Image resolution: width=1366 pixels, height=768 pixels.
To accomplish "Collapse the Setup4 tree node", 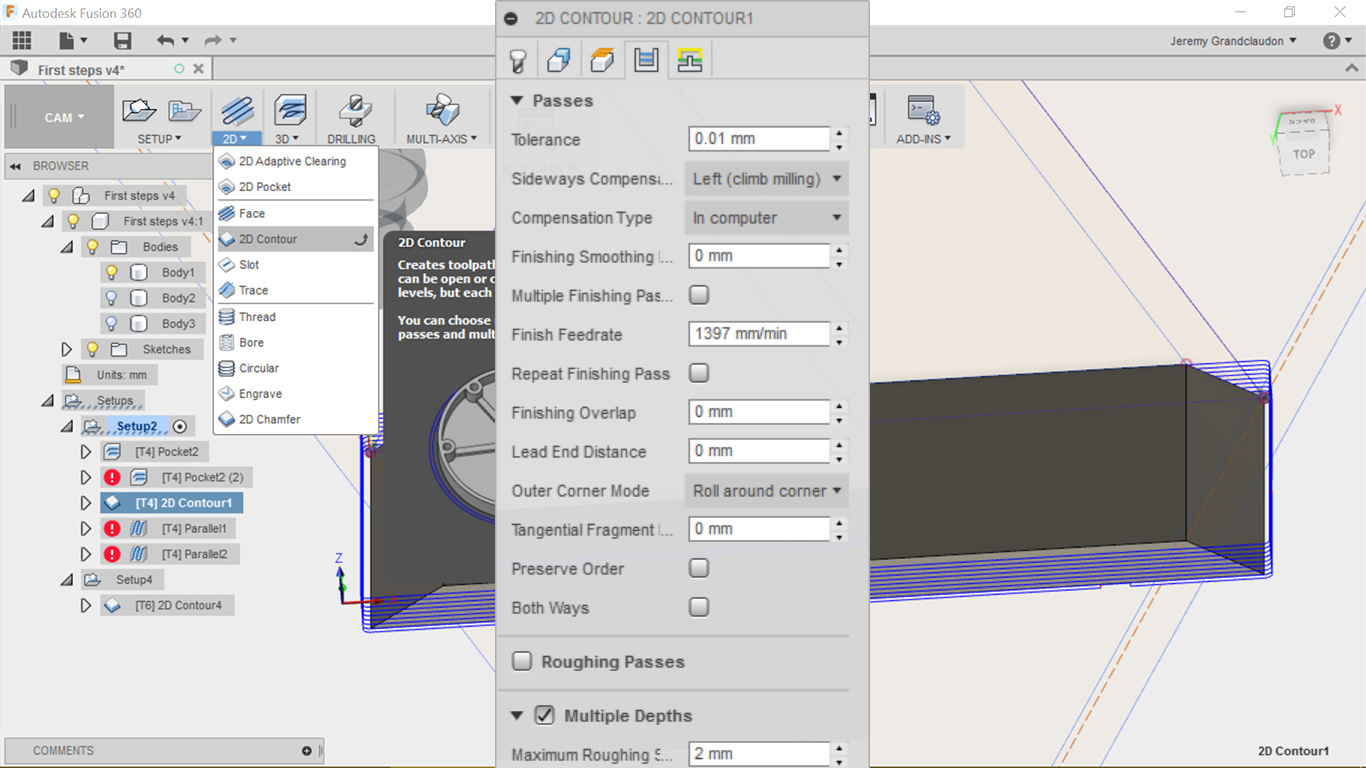I will pos(66,580).
